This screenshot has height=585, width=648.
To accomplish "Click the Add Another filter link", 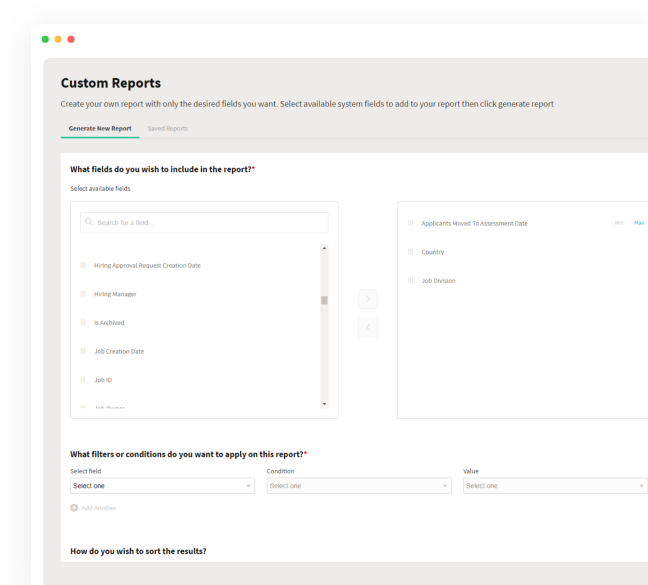I will (99, 508).
